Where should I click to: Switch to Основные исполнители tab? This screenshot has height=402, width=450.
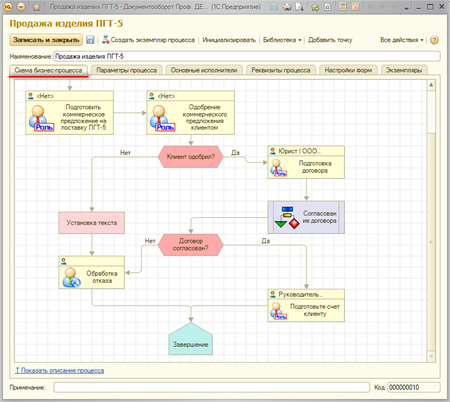click(x=204, y=70)
